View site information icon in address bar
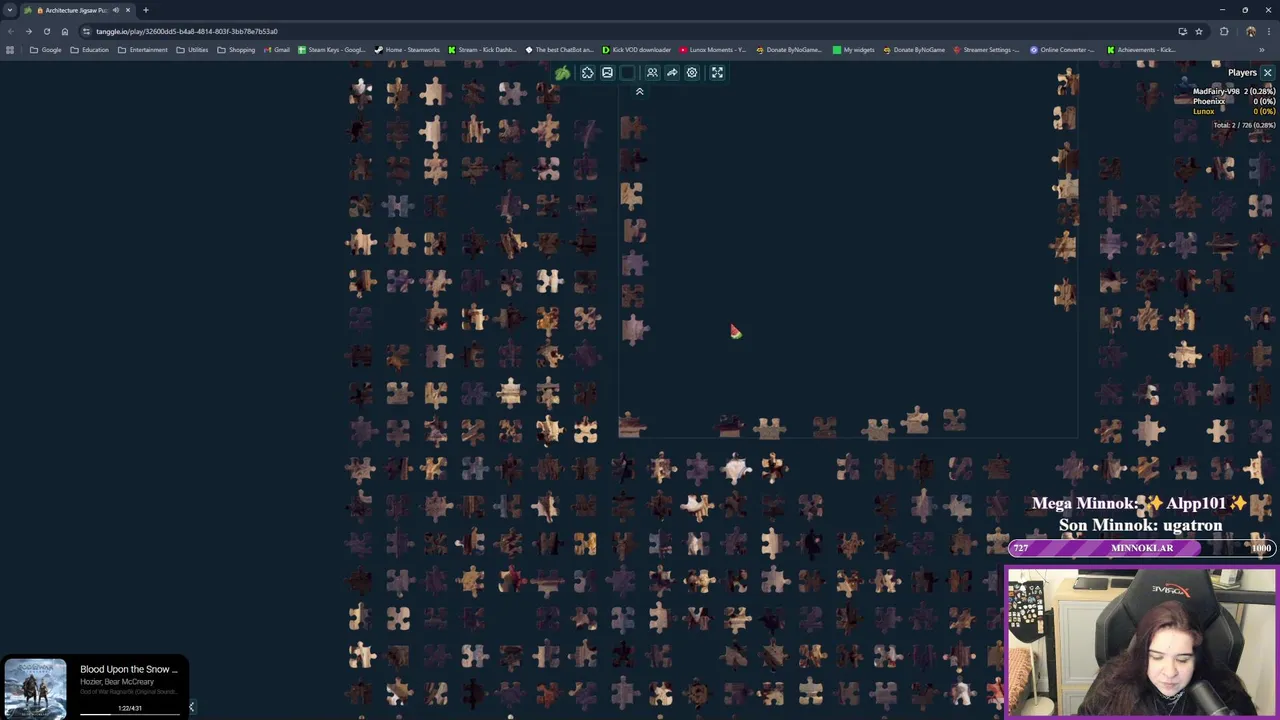 pyautogui.click(x=87, y=31)
